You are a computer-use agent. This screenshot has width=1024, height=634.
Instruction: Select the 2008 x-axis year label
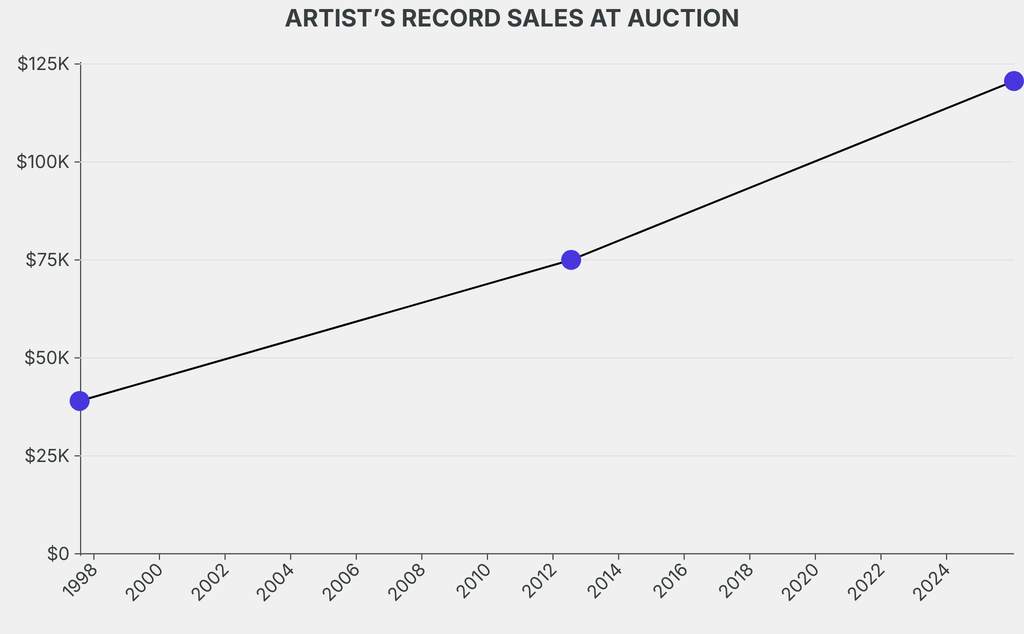point(408,580)
